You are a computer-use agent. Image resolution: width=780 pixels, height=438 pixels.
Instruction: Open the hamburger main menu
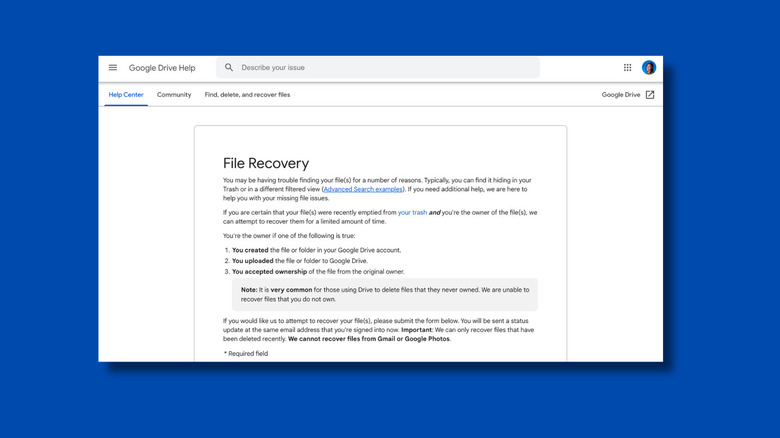click(113, 68)
